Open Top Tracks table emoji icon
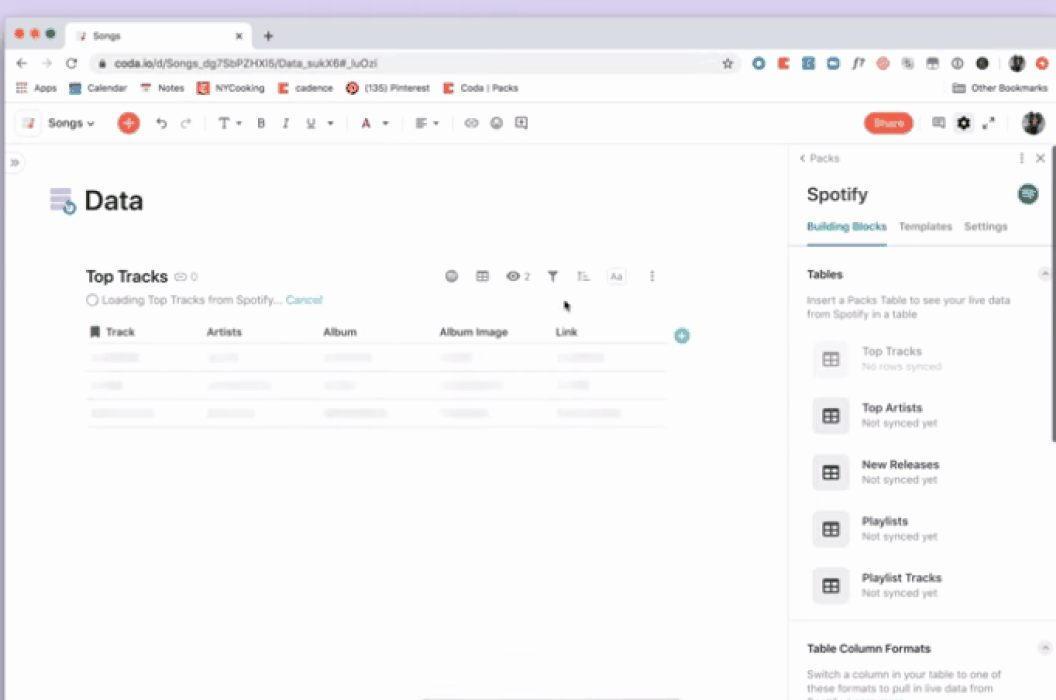This screenshot has width=1056, height=700. (451, 276)
